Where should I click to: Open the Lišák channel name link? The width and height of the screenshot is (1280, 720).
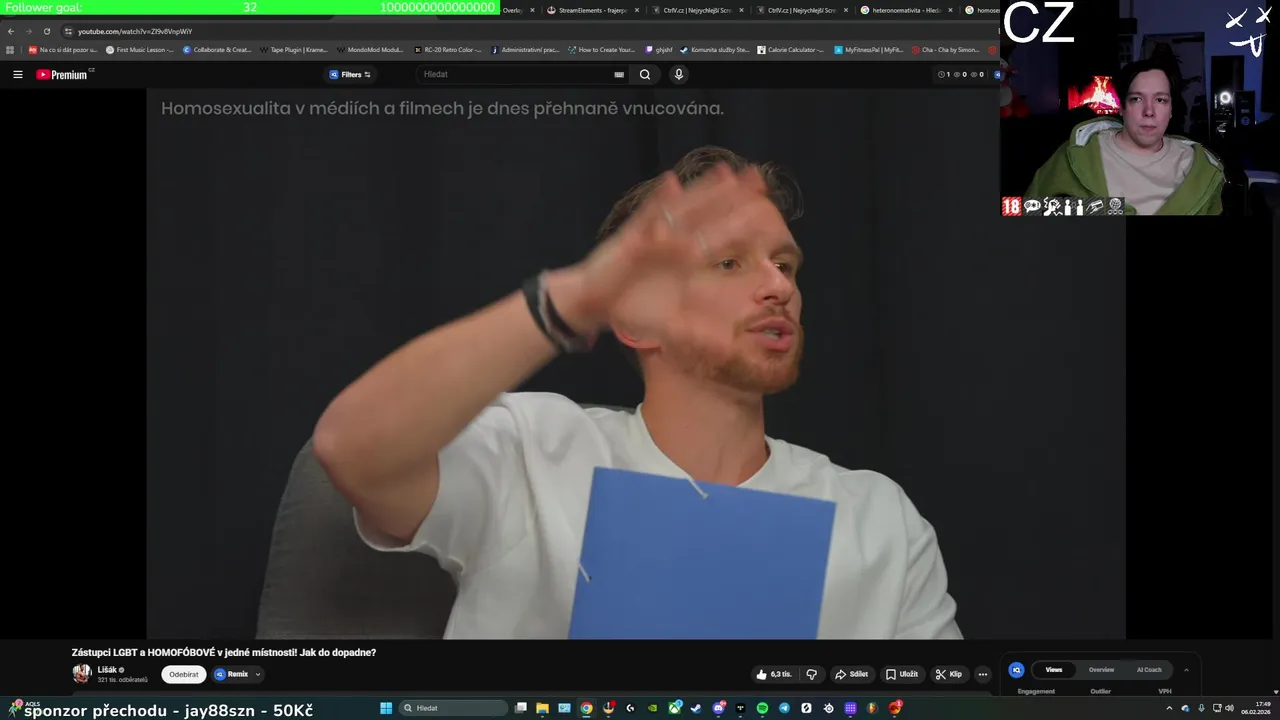pyautogui.click(x=107, y=670)
